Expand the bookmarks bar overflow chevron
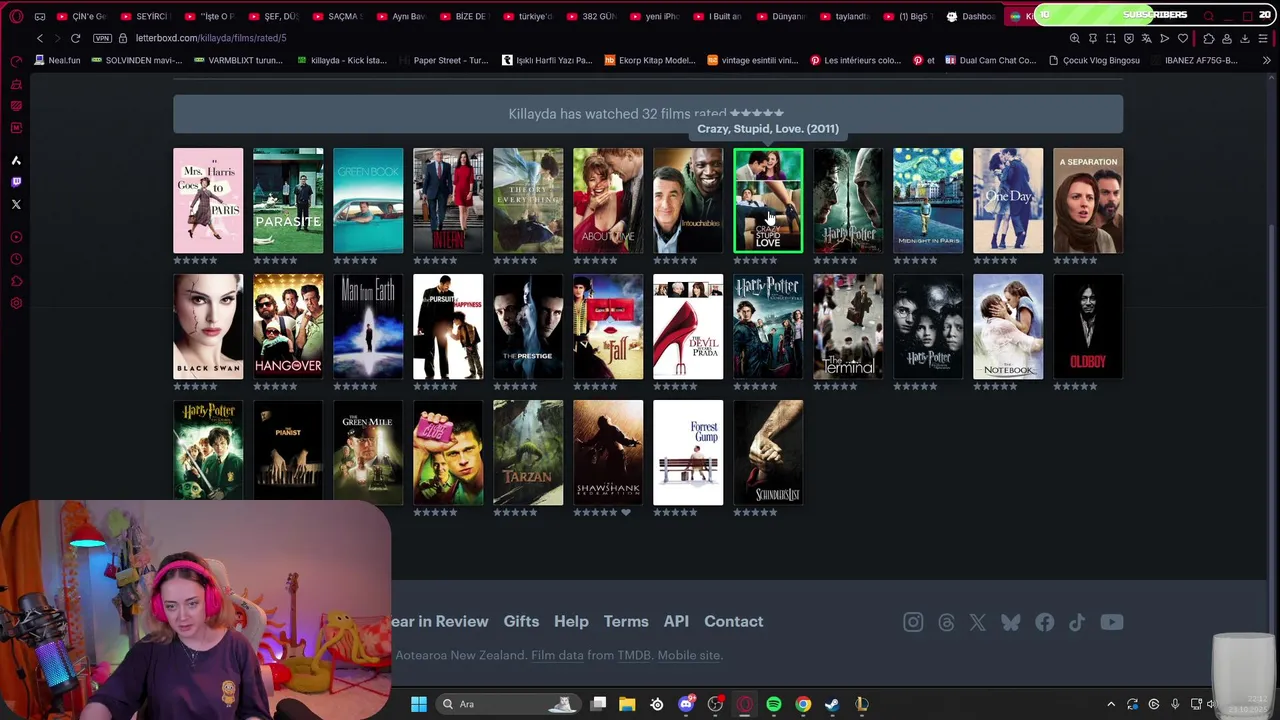The height and width of the screenshot is (720, 1280). point(1266,60)
